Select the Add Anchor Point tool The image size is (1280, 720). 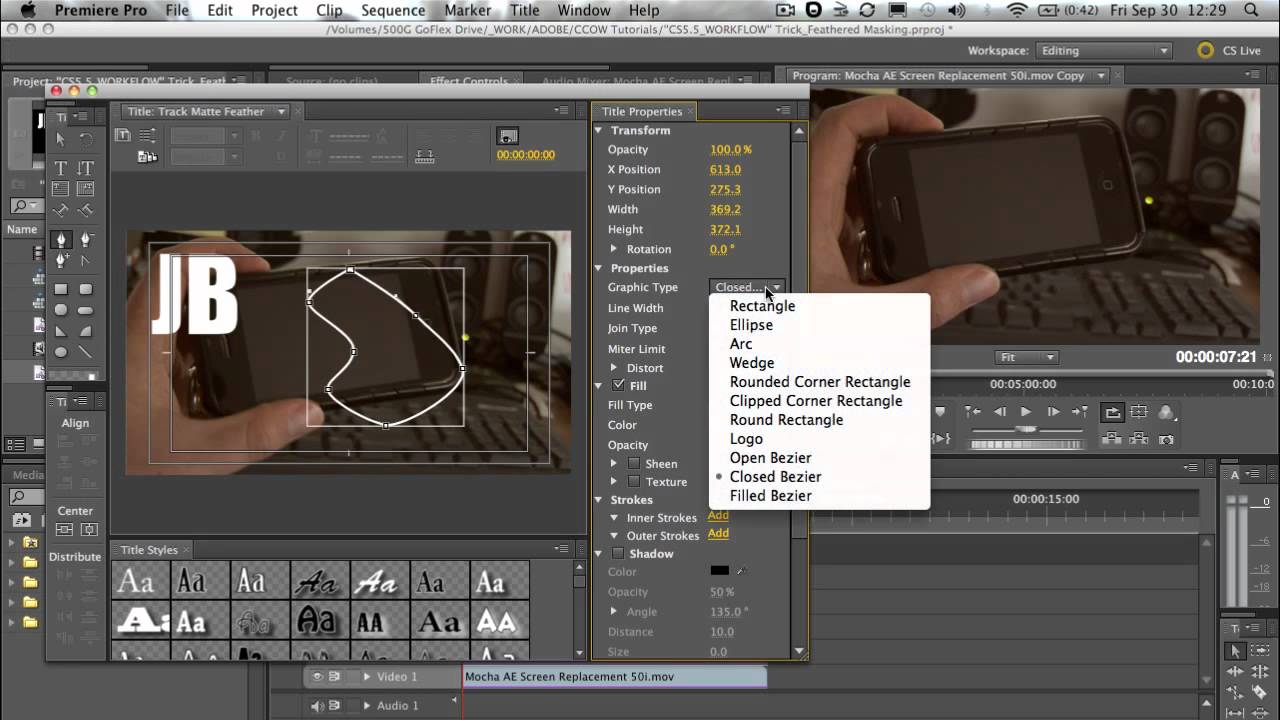click(60, 260)
